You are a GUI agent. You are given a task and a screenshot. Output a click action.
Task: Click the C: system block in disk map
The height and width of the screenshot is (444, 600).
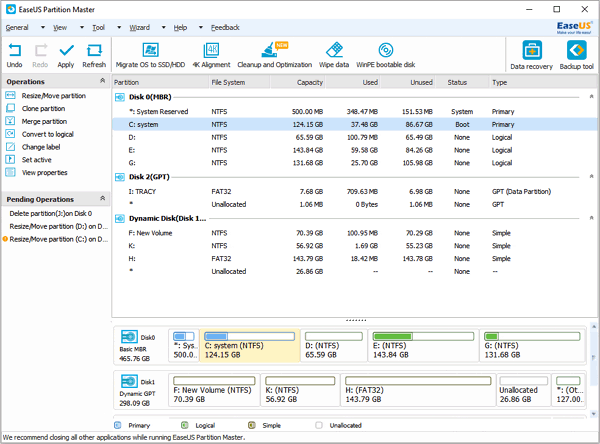249,345
